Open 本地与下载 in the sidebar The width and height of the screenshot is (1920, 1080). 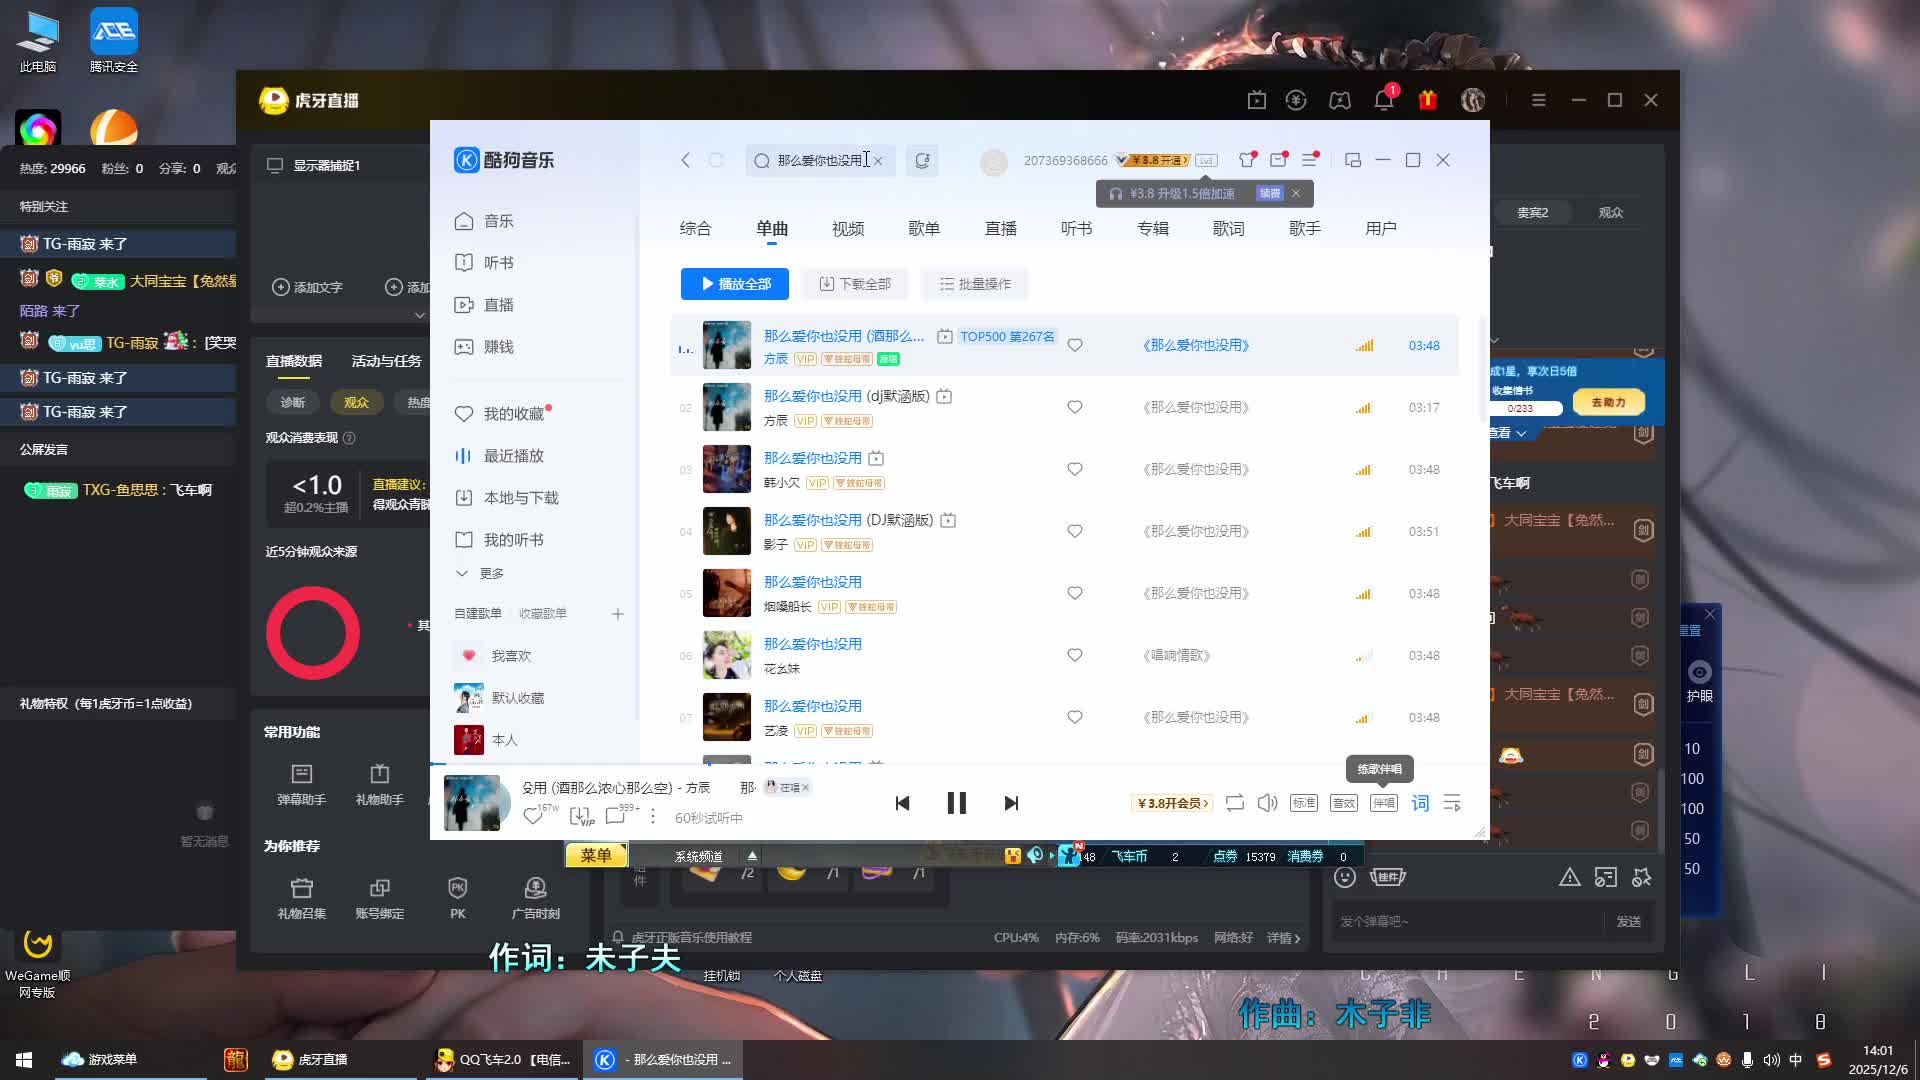point(520,498)
